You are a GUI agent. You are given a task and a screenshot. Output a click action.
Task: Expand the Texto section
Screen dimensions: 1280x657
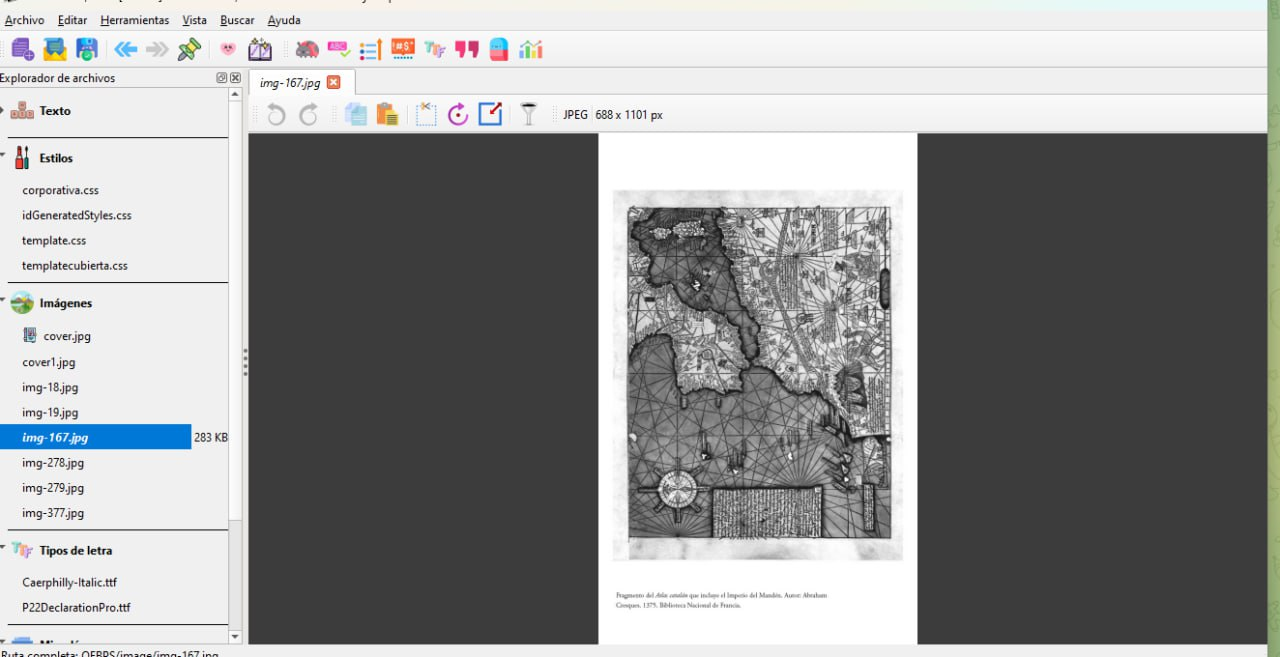(3, 111)
